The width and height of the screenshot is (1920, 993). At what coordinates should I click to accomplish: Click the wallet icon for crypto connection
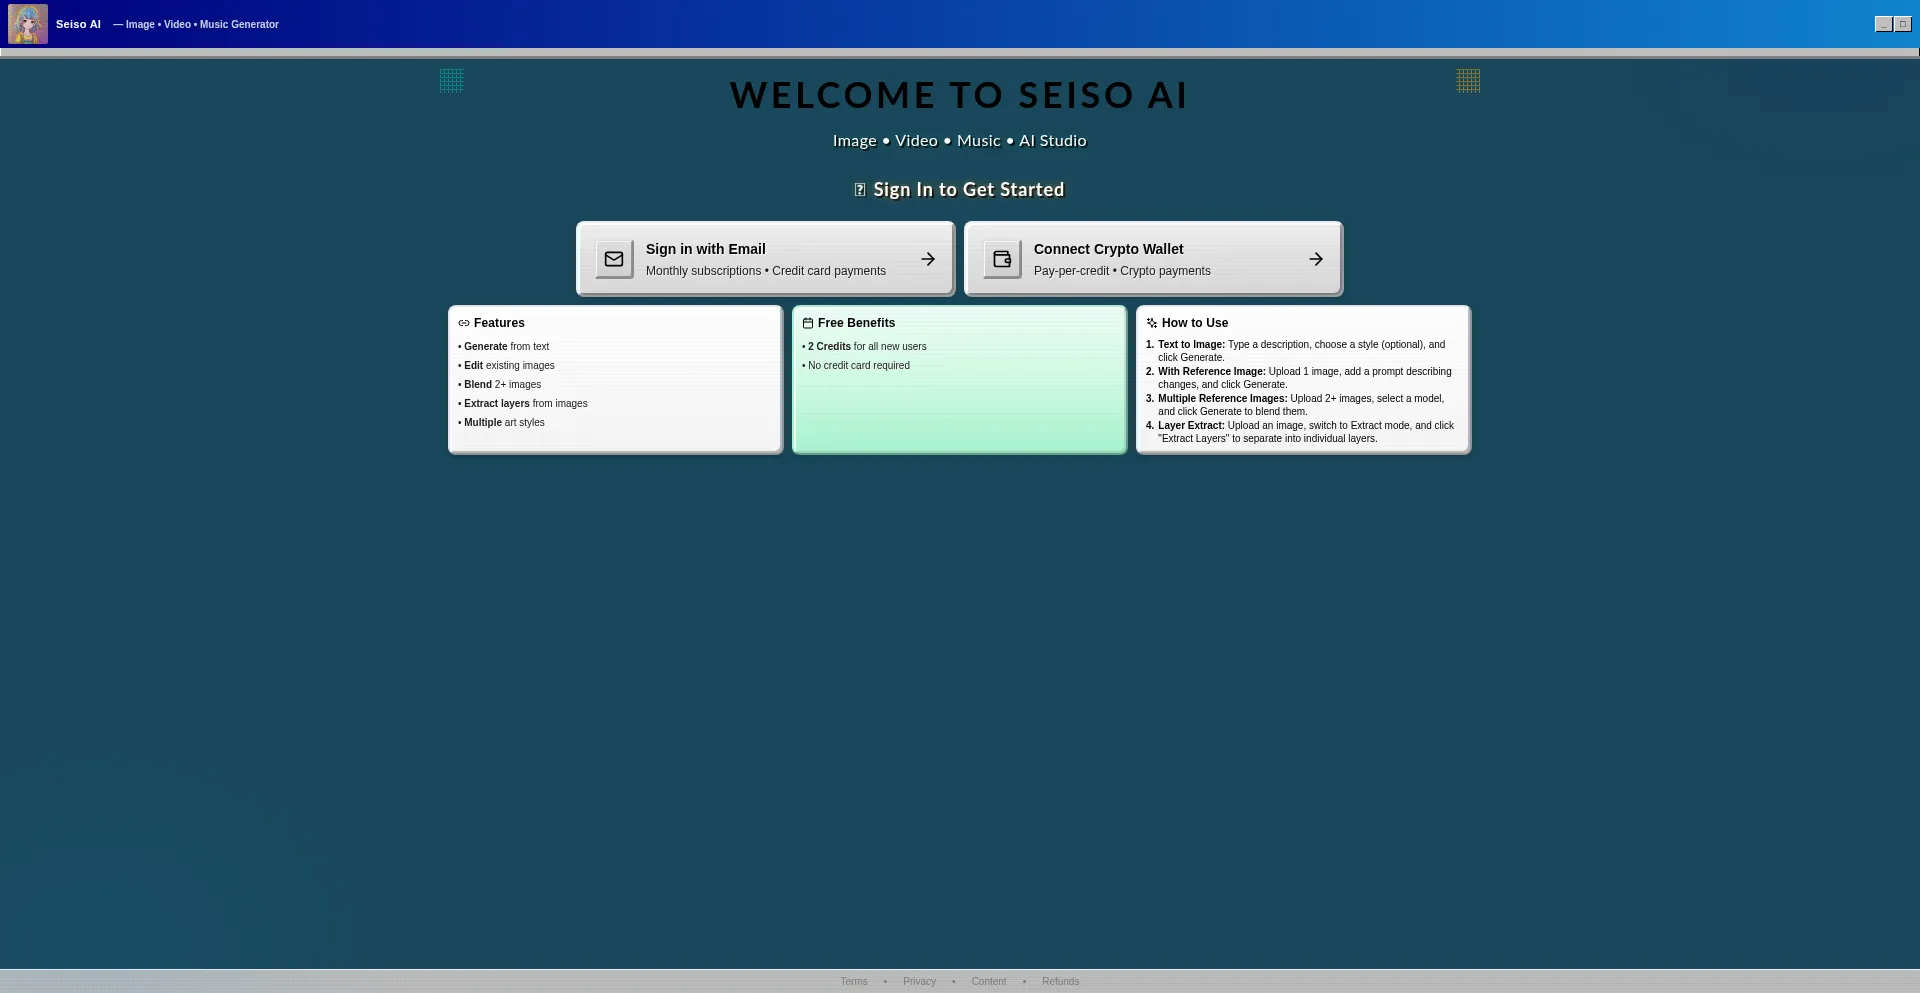[1002, 259]
